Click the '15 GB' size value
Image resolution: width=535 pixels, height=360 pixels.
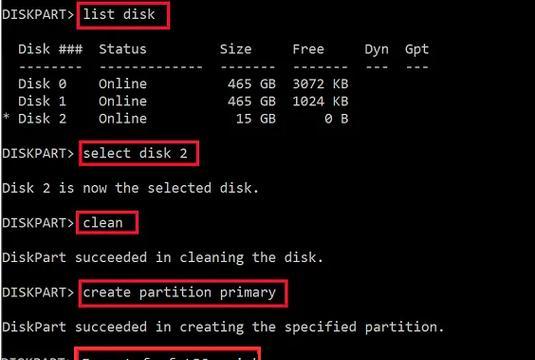pos(256,119)
